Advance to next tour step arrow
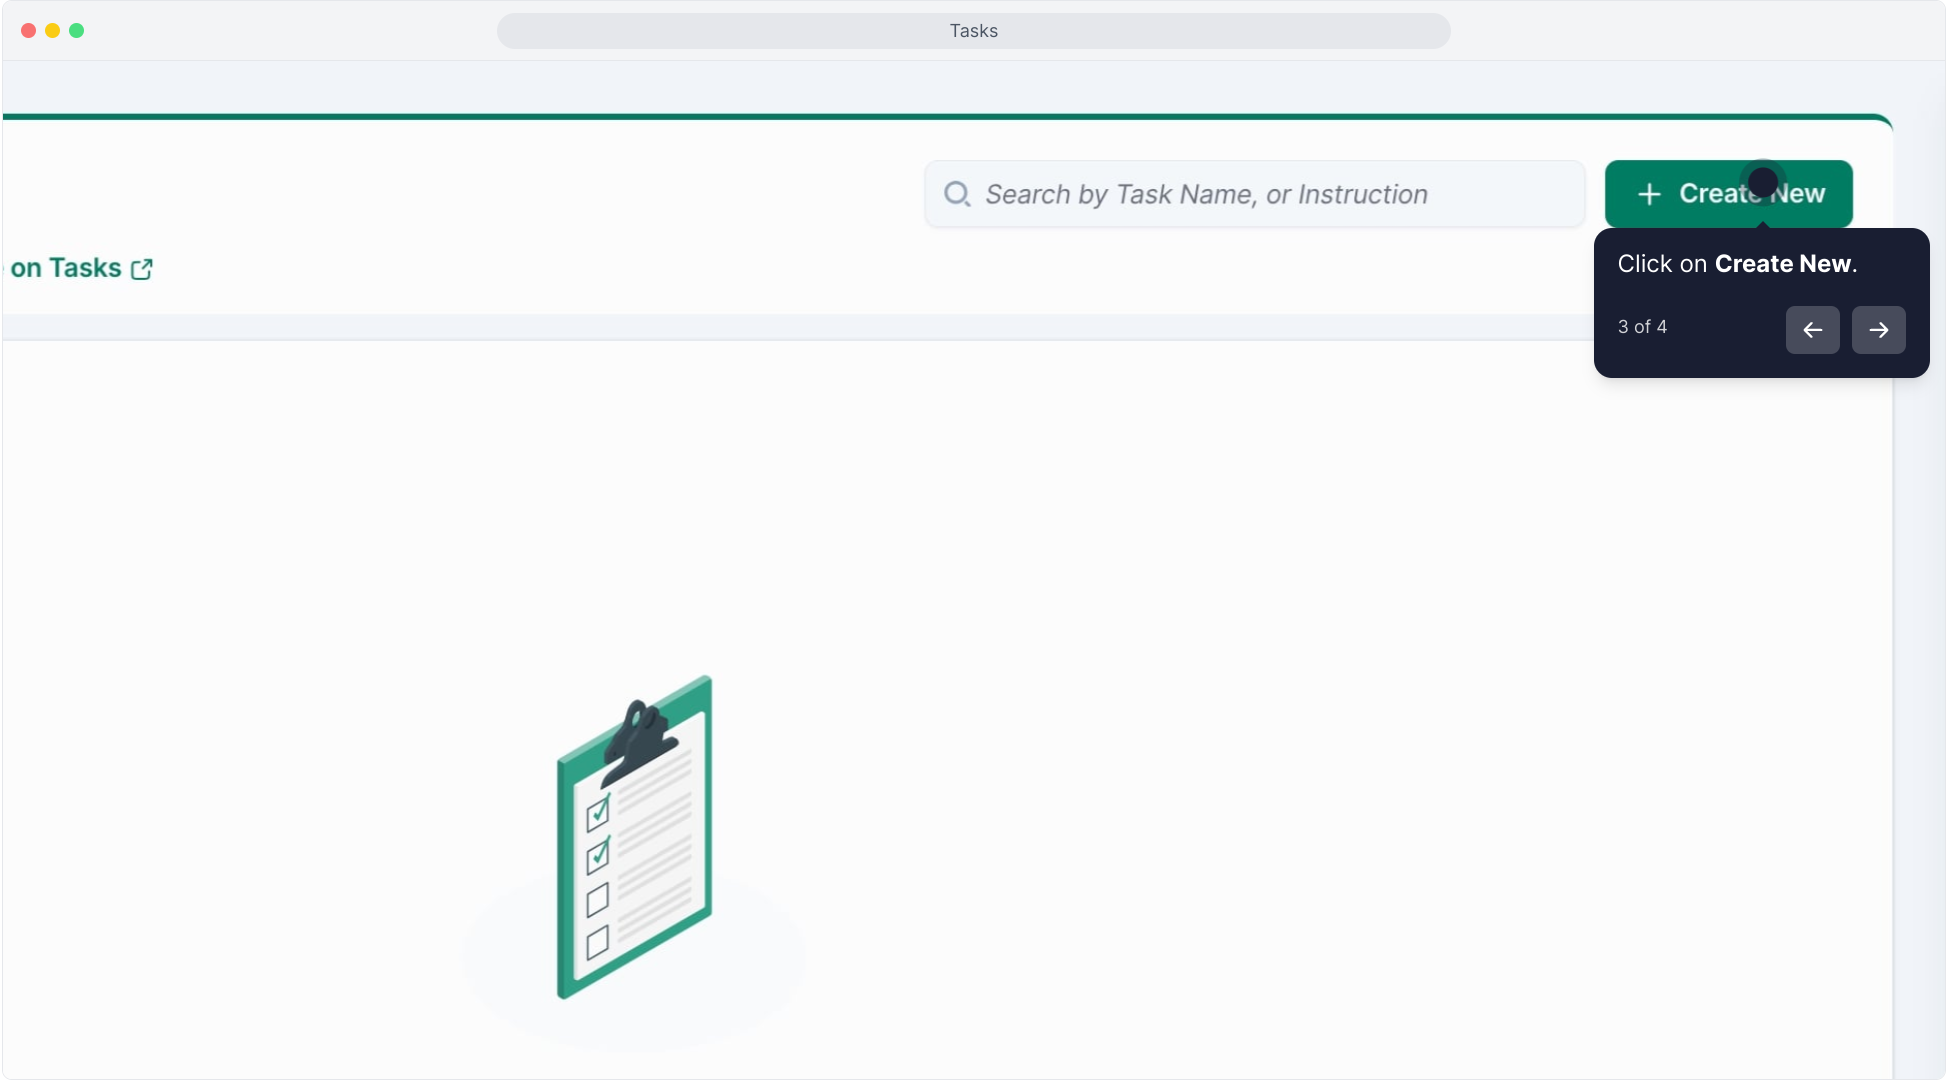The image size is (1948, 1080). point(1878,330)
